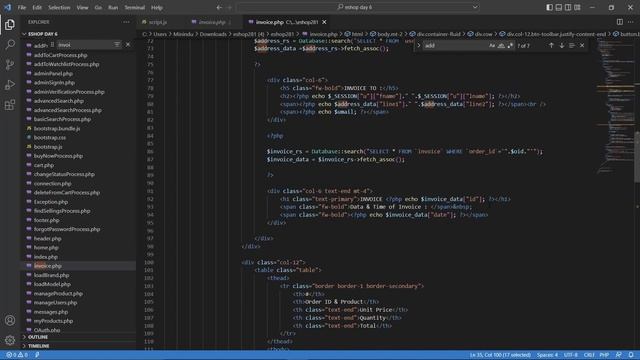Open the Manage gear icon
The width and height of the screenshot is (640, 360).
tap(10, 340)
